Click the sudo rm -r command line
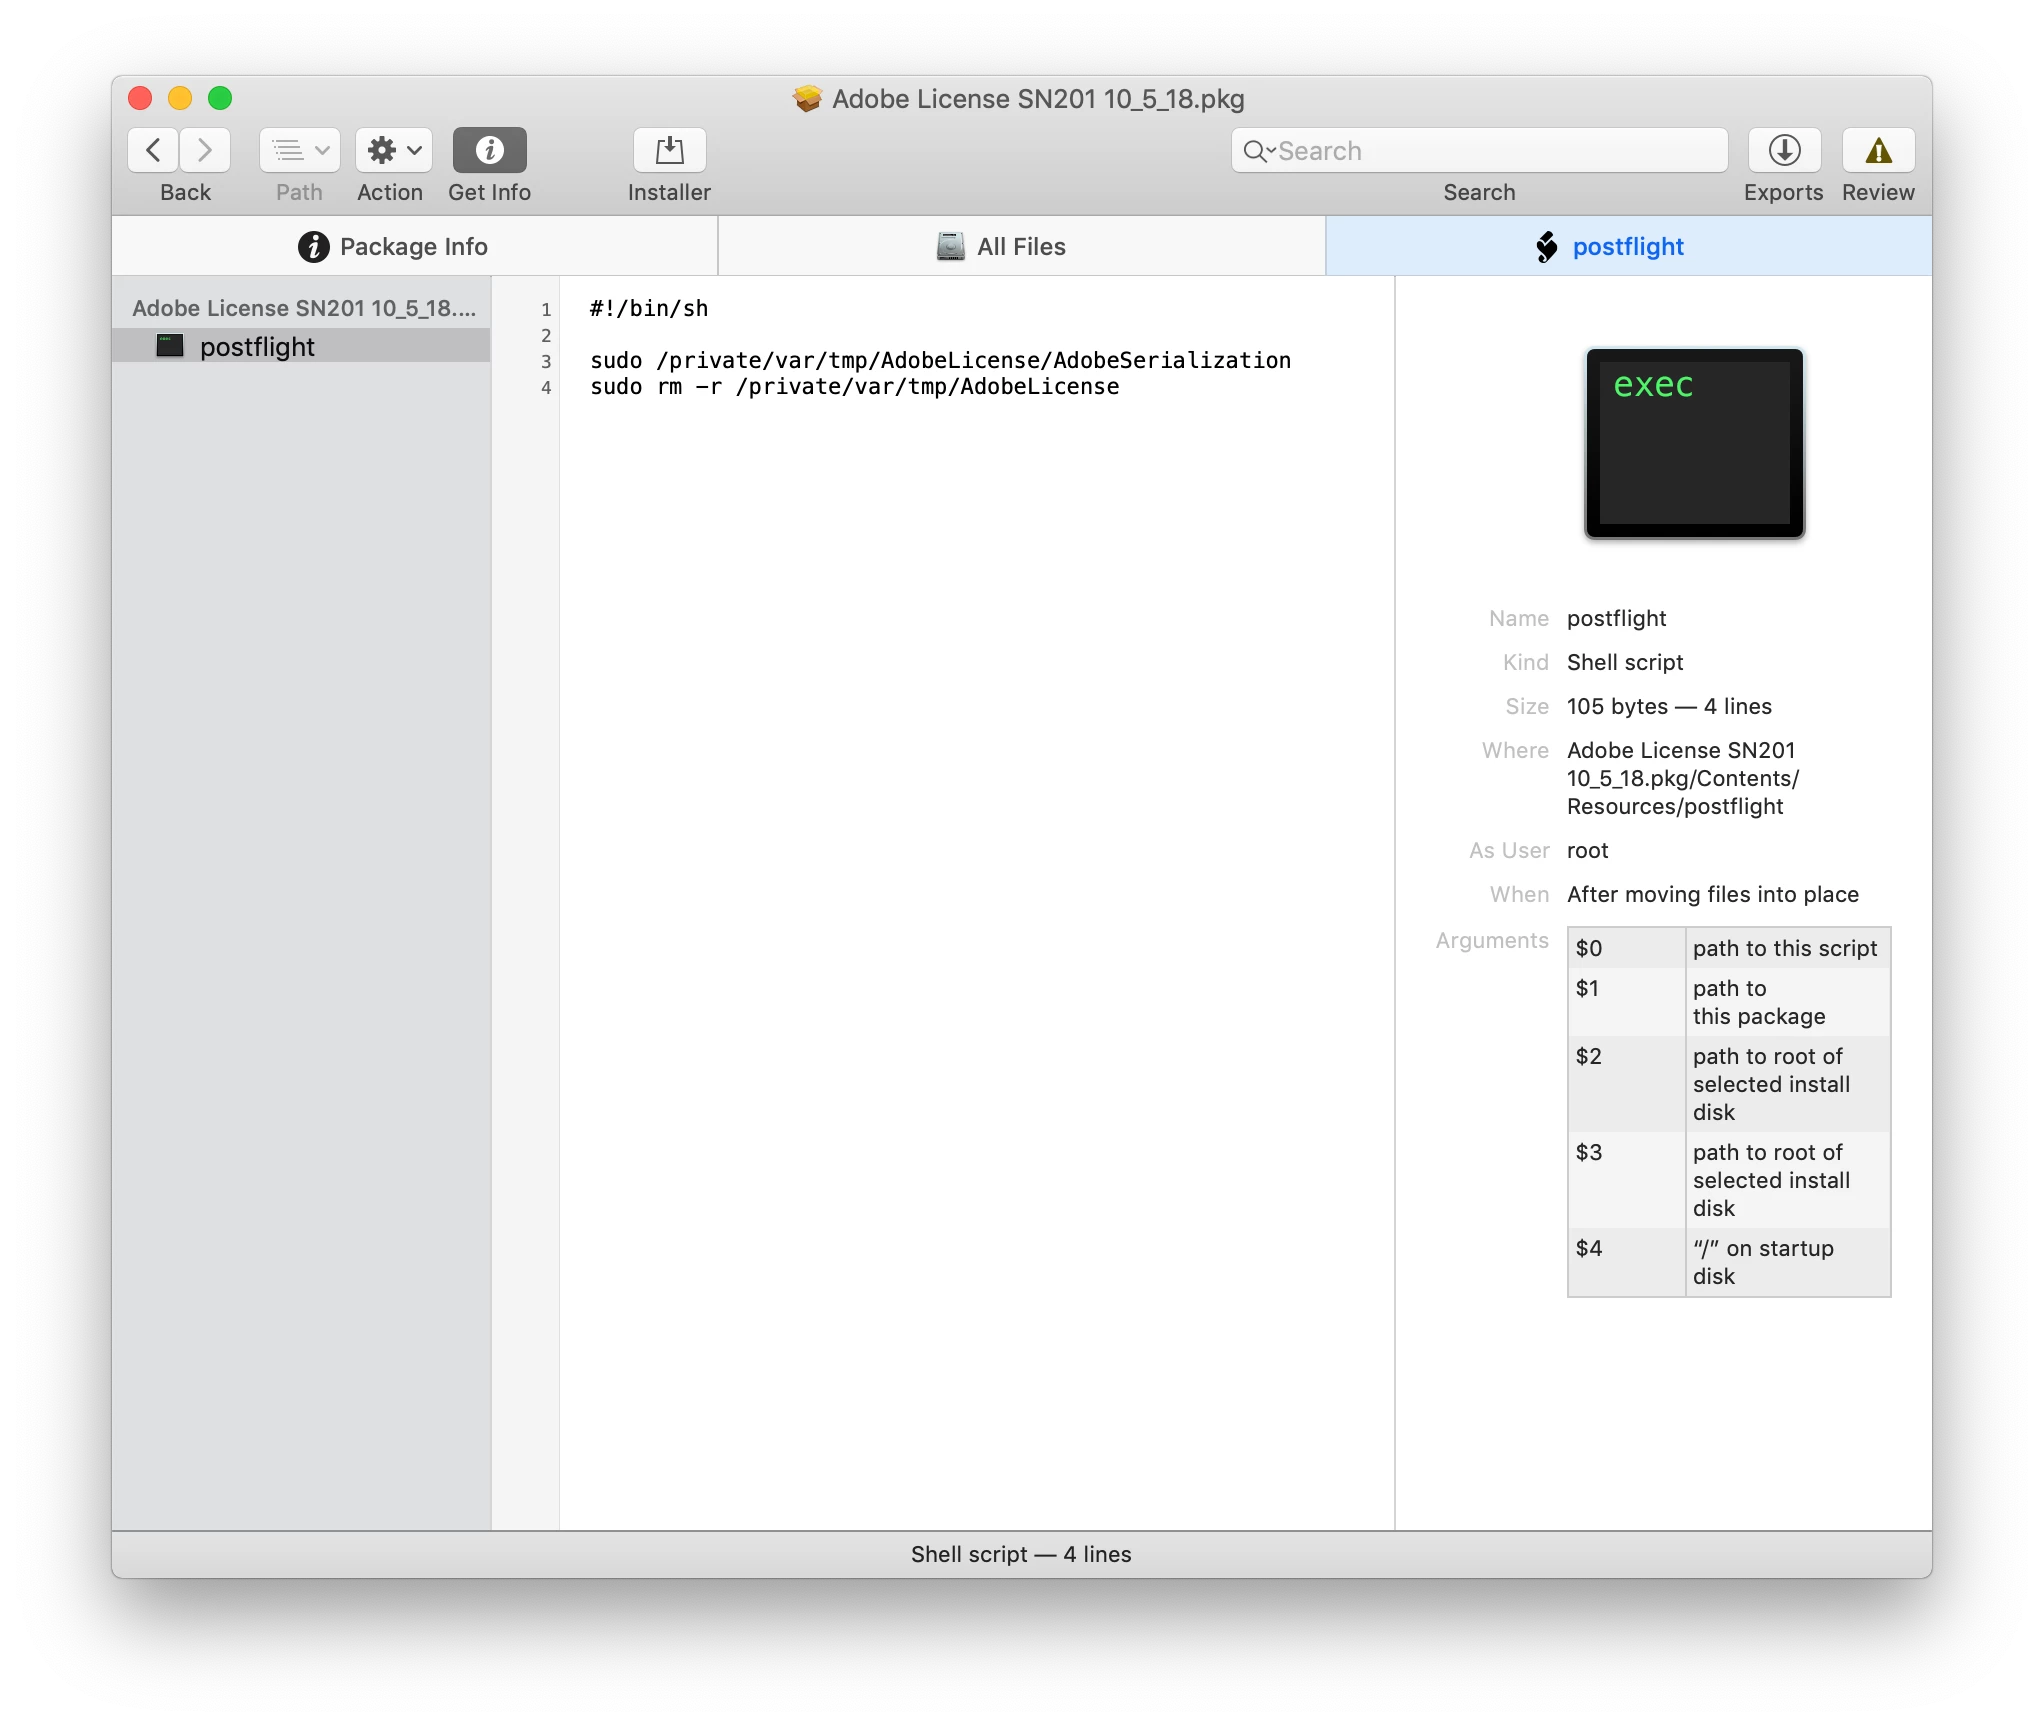This screenshot has height=1726, width=2044. point(854,386)
